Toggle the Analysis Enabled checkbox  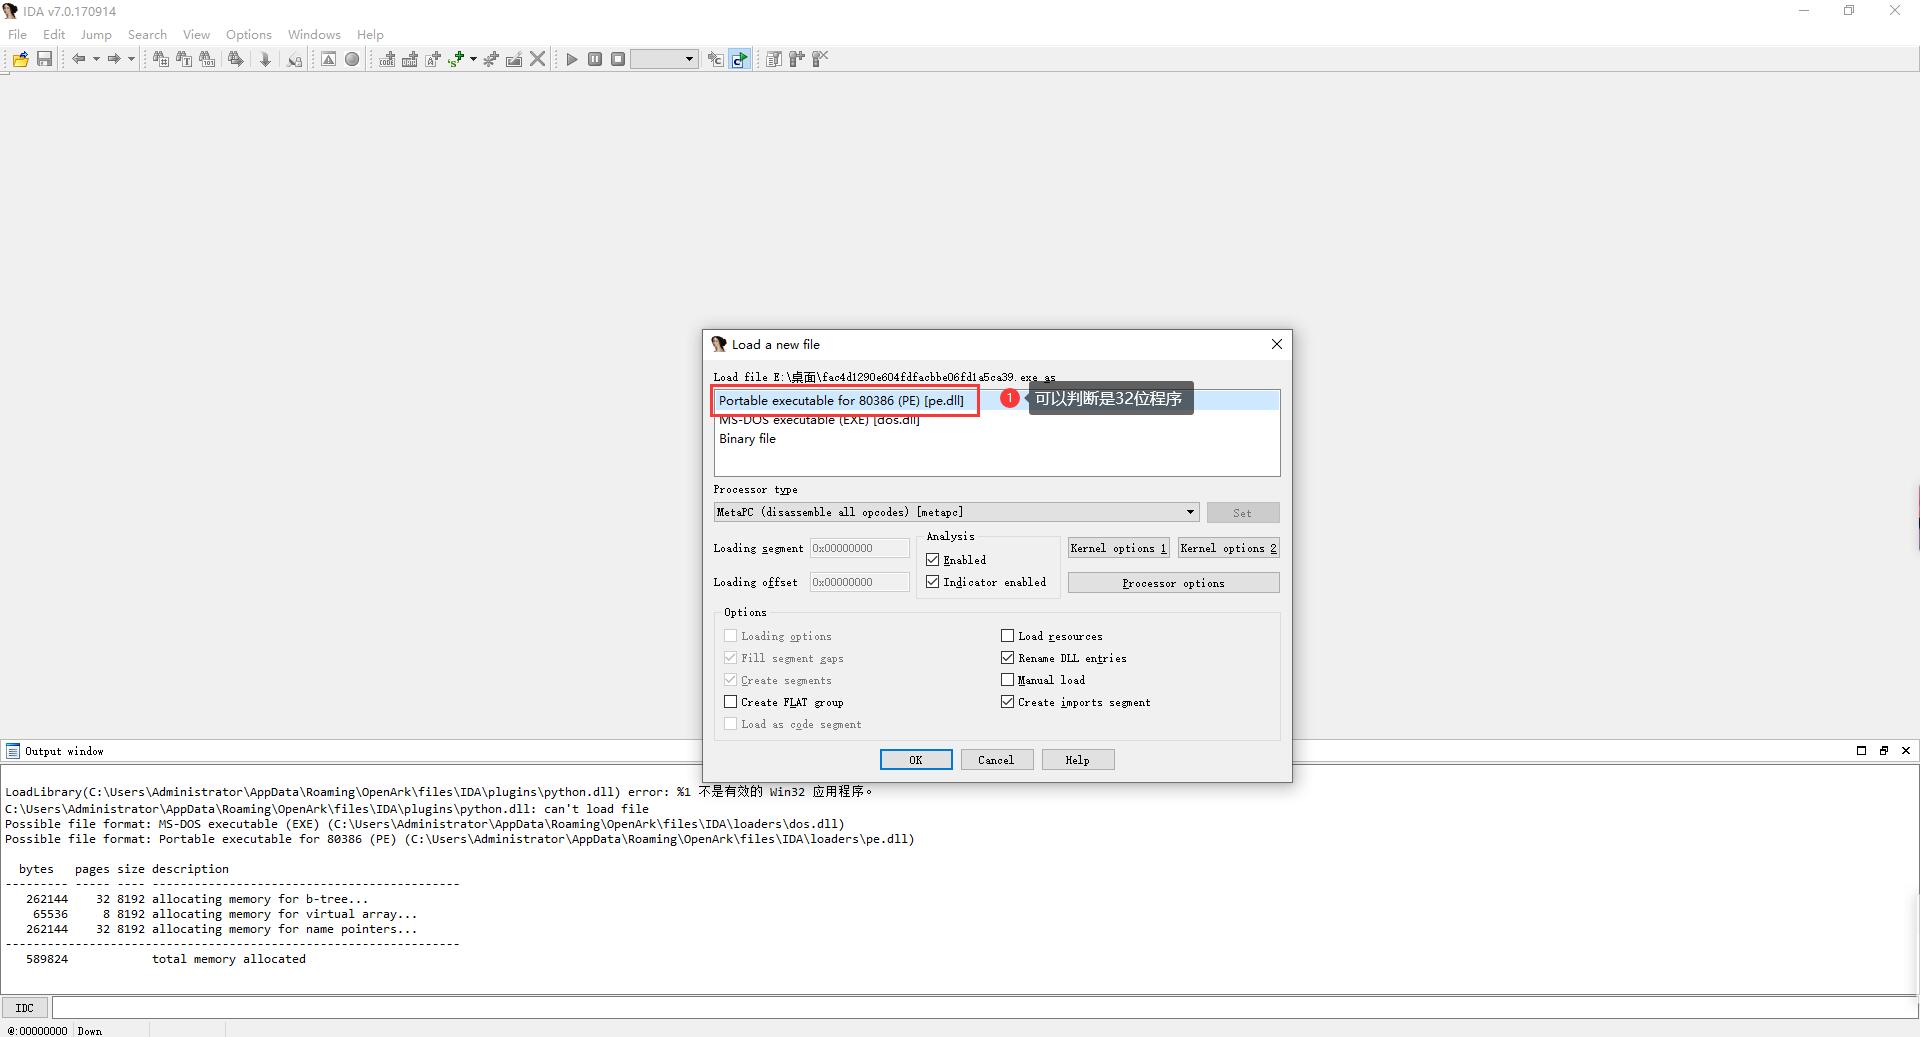click(x=933, y=560)
